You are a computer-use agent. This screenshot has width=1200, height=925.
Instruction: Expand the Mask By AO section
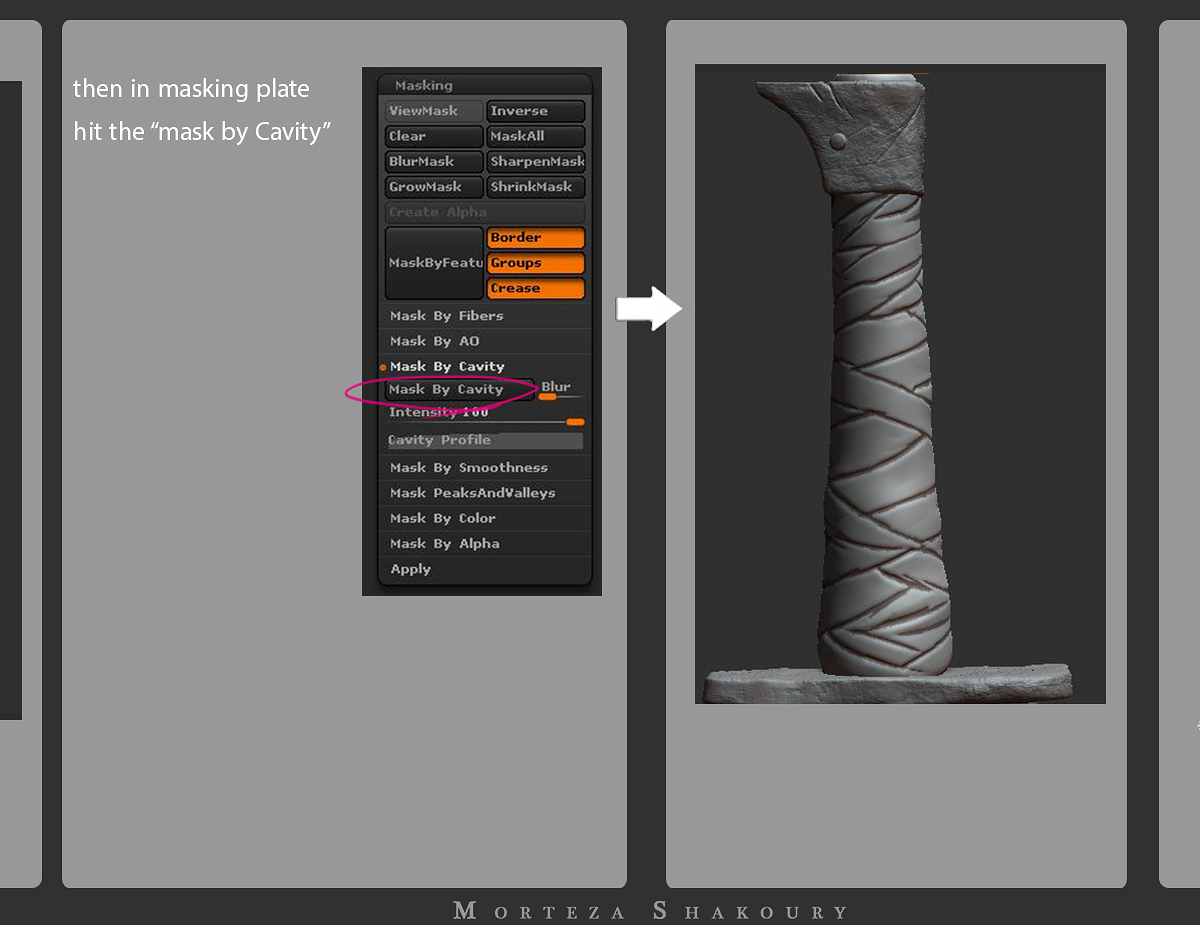(485, 341)
